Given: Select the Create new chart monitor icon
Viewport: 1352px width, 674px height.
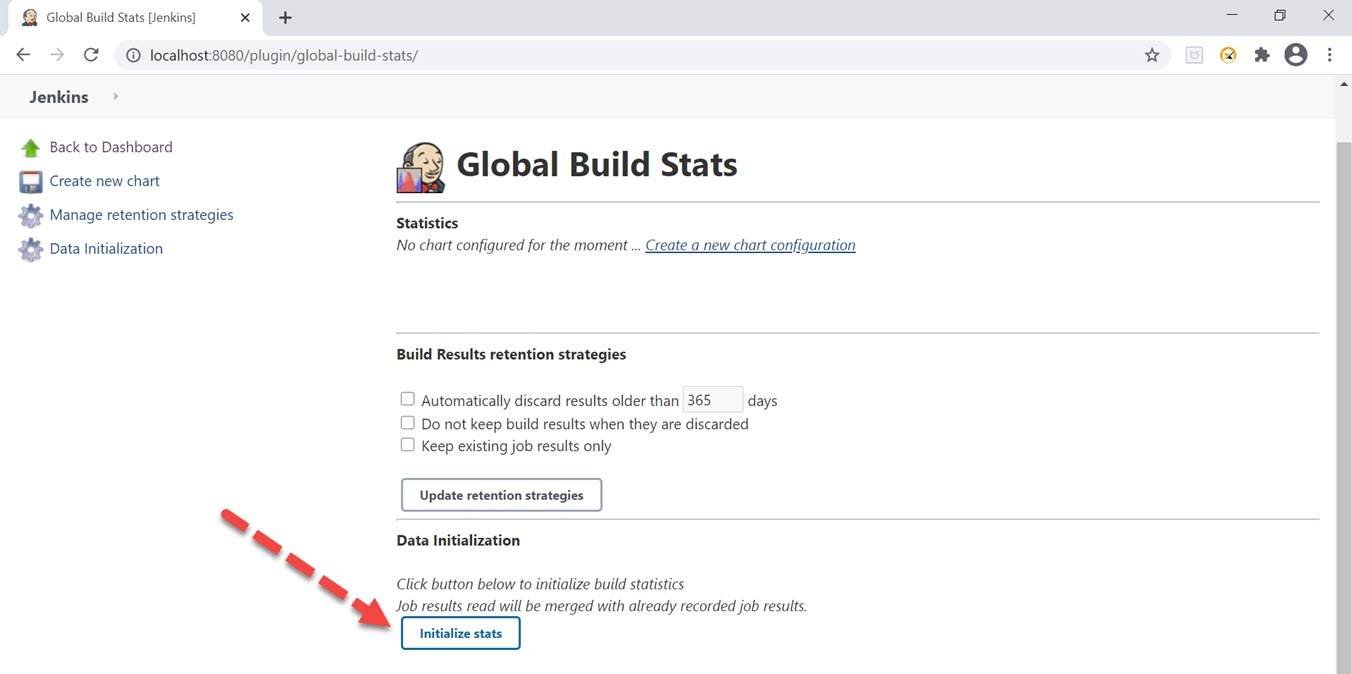Looking at the screenshot, I should (29, 180).
